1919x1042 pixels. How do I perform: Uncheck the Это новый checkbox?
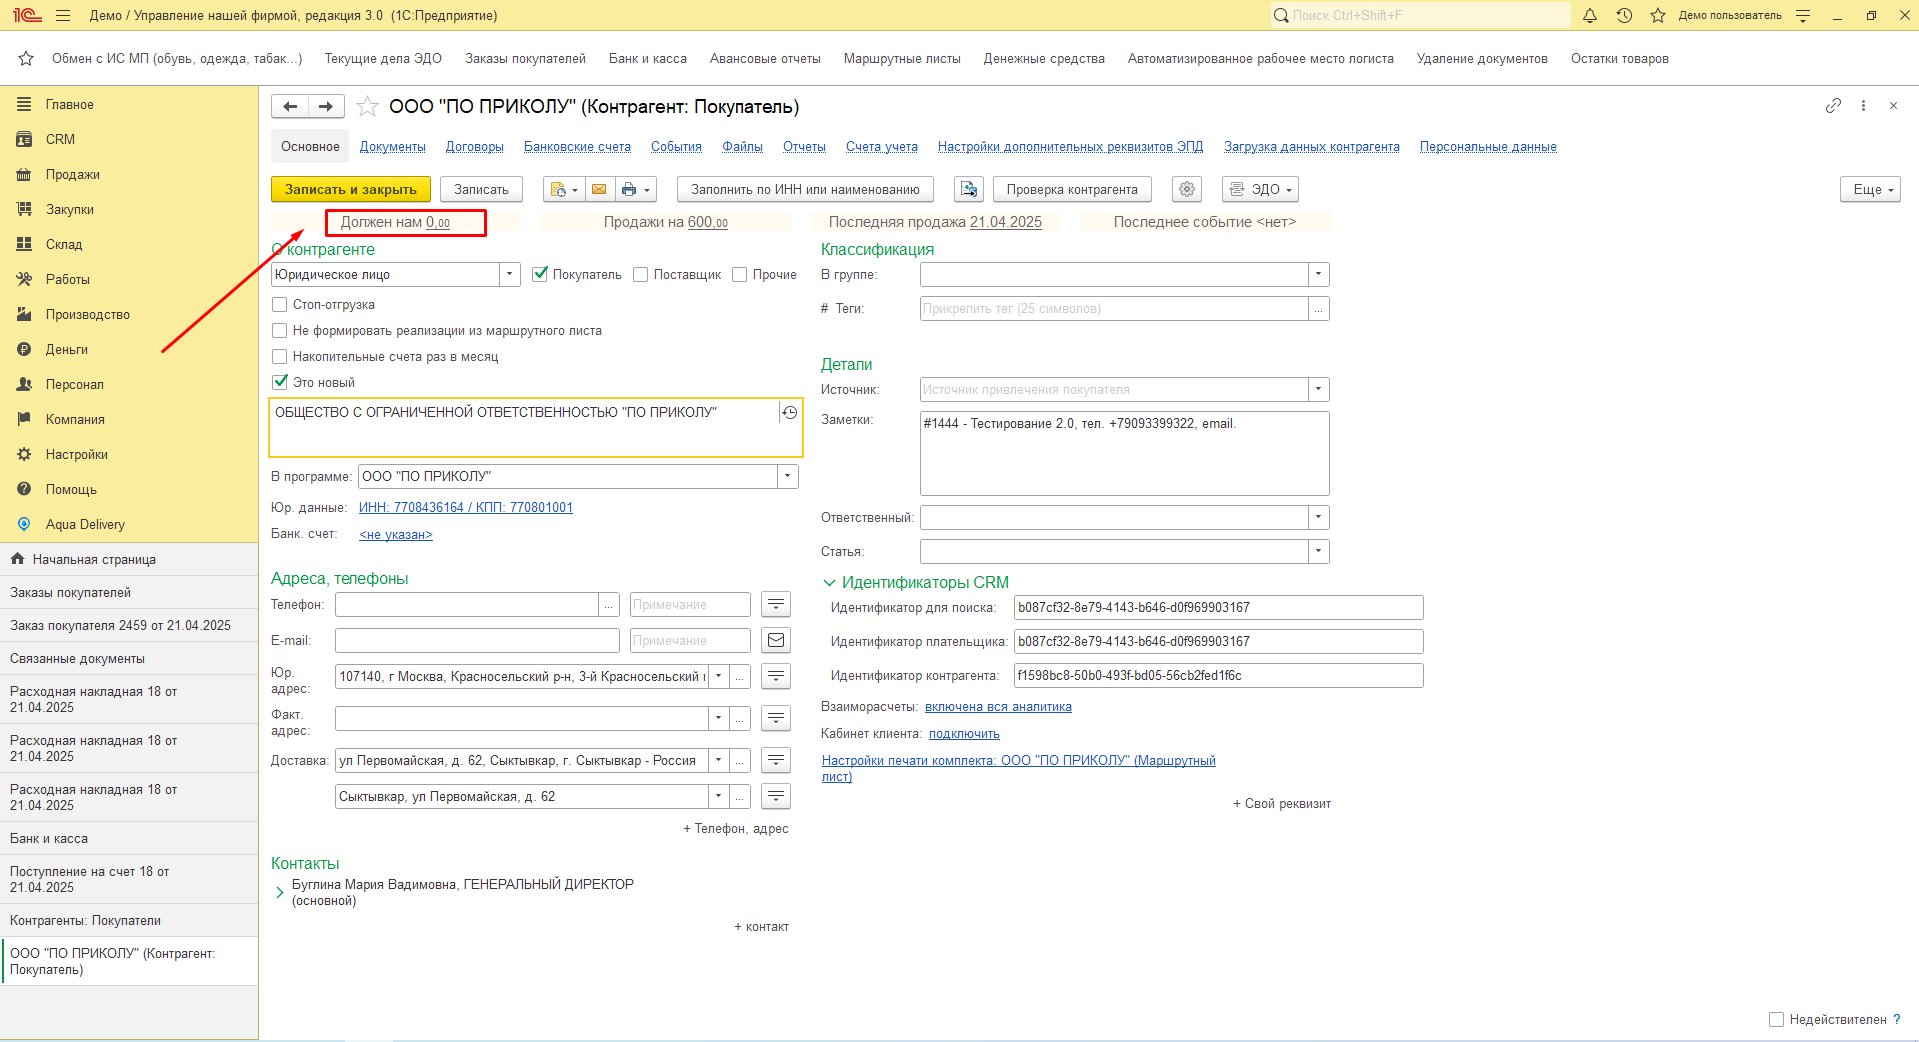280,382
